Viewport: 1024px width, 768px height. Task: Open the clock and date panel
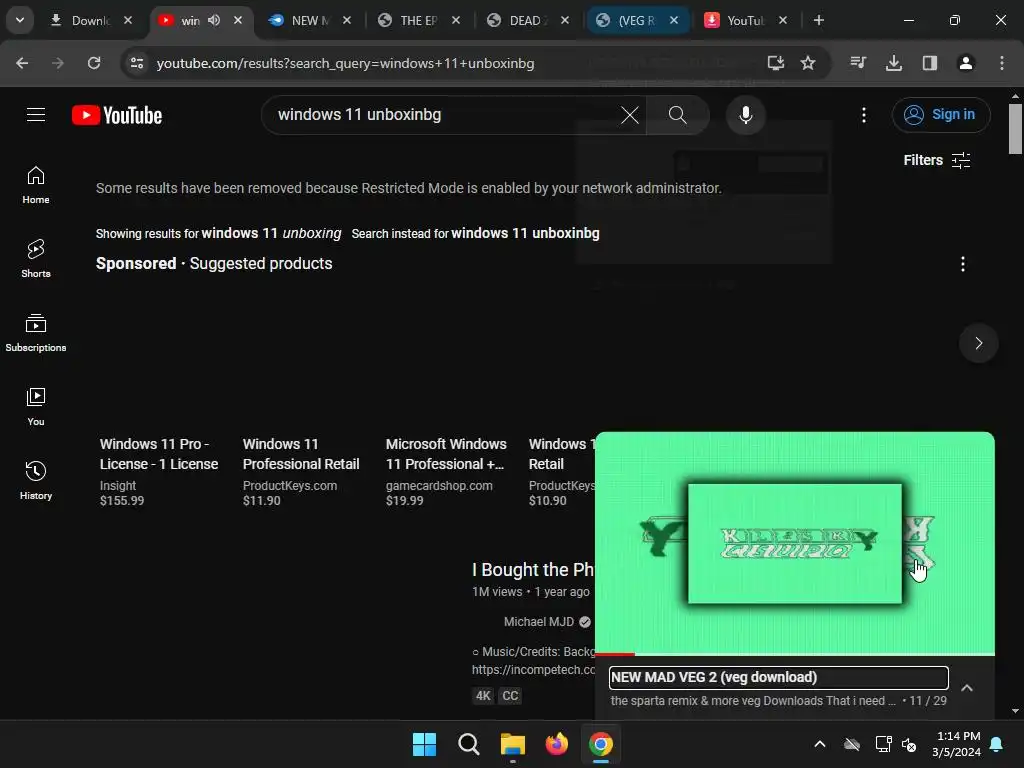956,744
